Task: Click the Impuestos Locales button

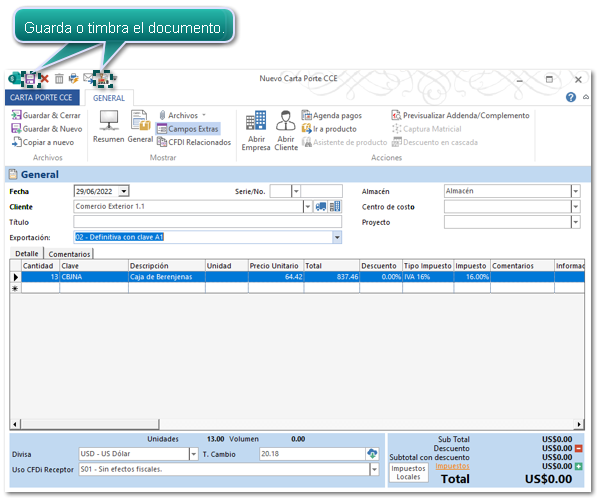Action: click(x=408, y=473)
